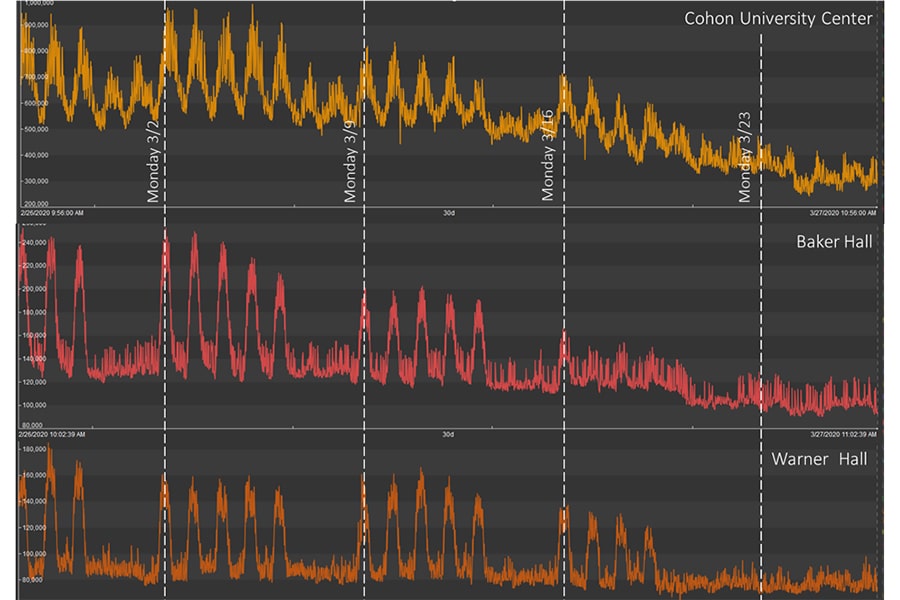Viewport: 900px width, 600px height.
Task: Click the 700,000 y-axis value
Action: pyautogui.click(x=36, y=77)
